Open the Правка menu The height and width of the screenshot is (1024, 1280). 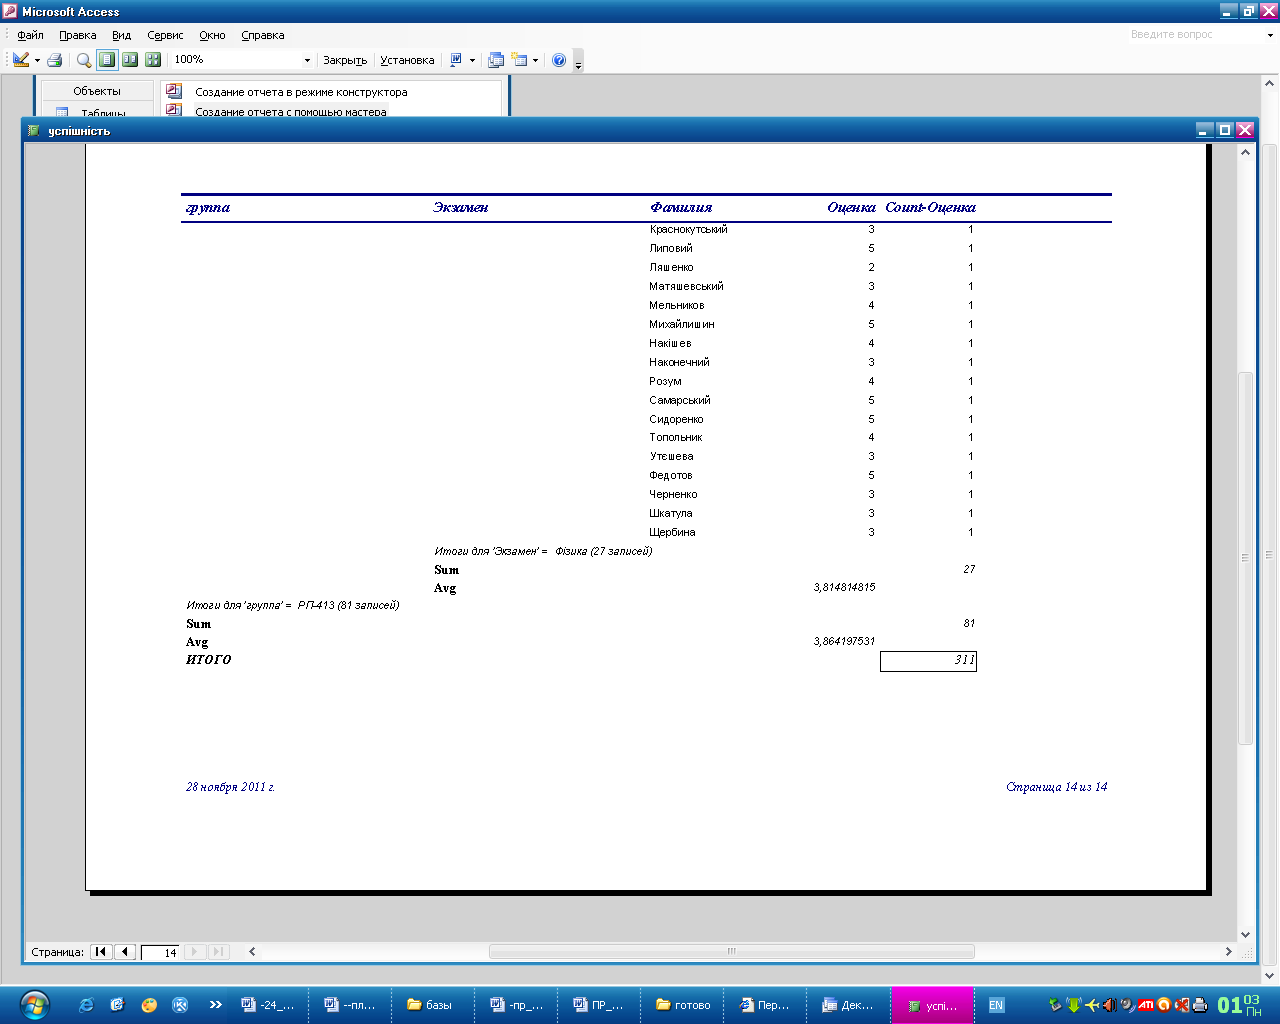point(77,35)
